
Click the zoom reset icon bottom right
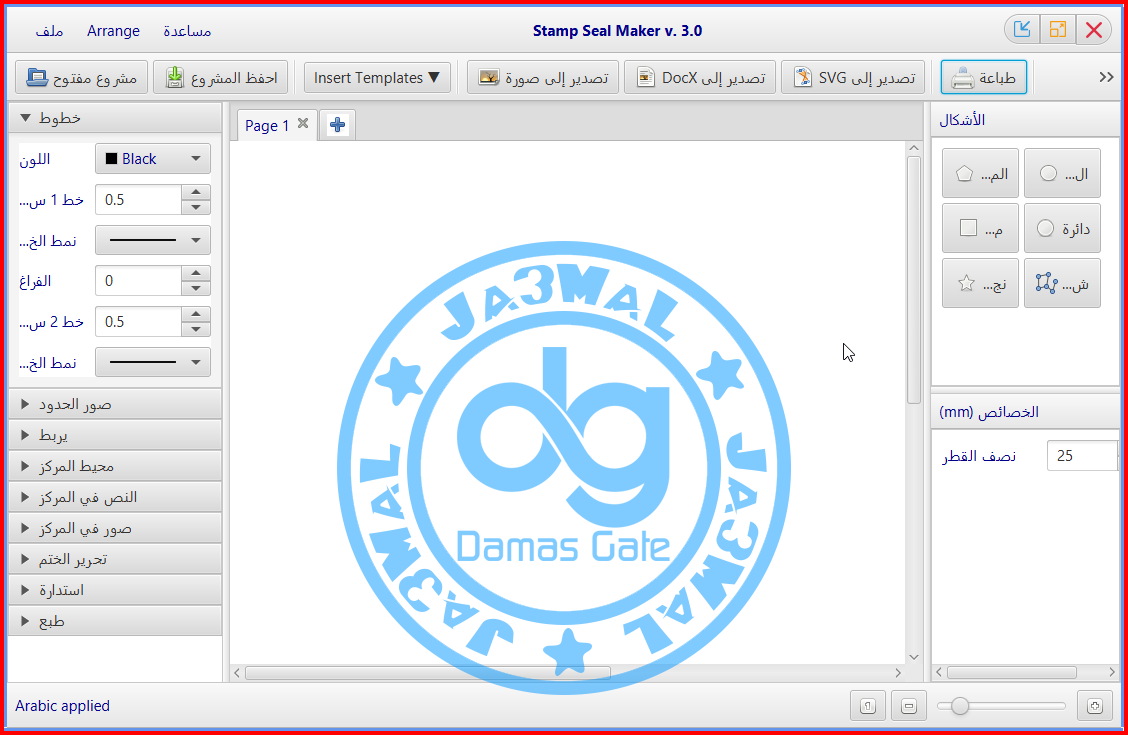pyautogui.click(x=1094, y=705)
